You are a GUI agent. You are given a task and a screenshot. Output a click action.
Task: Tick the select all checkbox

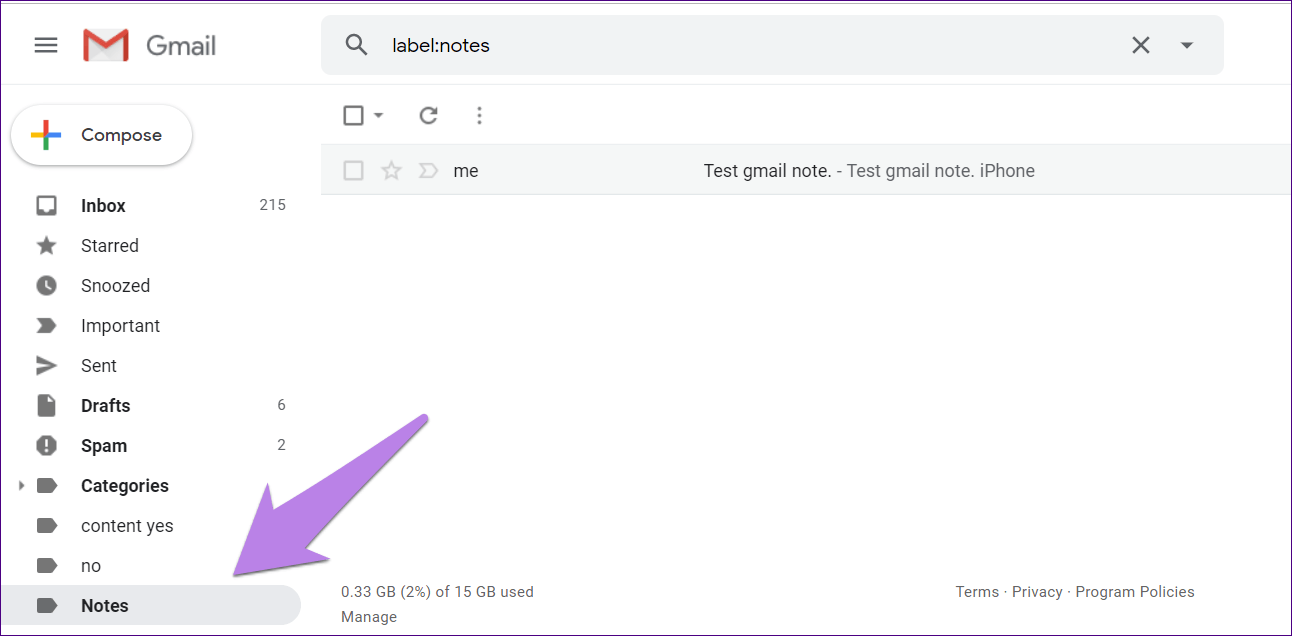[x=353, y=116]
